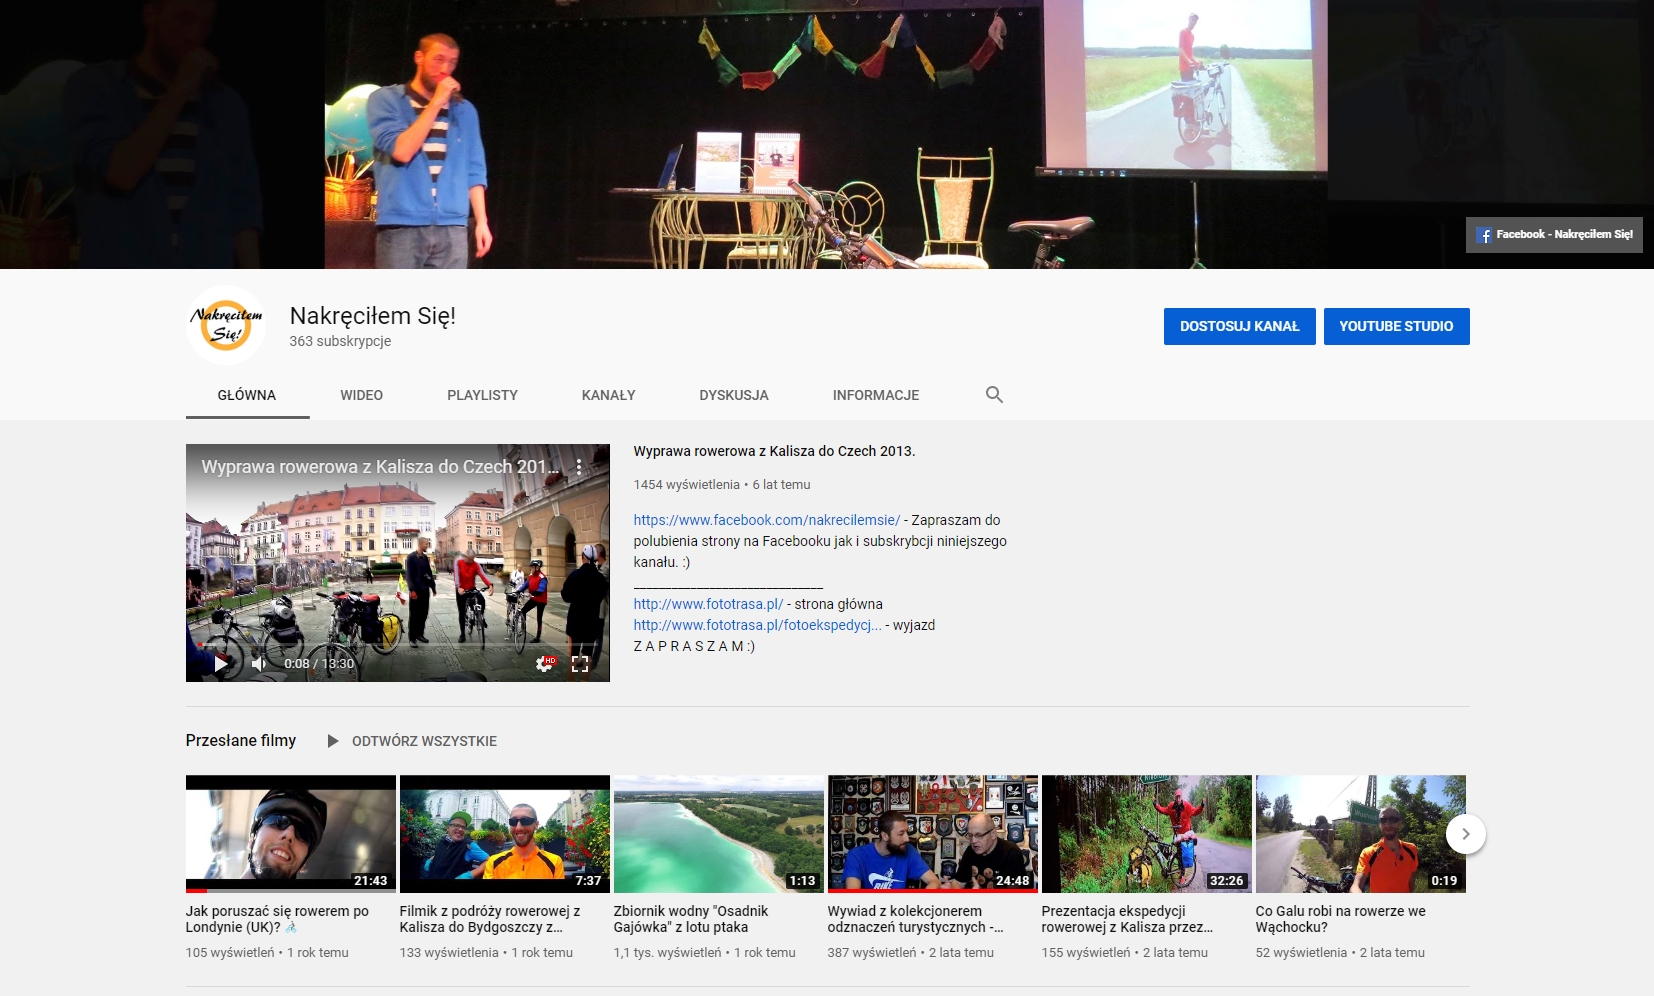
Task: Open Wąchock video thumbnail 0:19
Action: (x=1361, y=834)
